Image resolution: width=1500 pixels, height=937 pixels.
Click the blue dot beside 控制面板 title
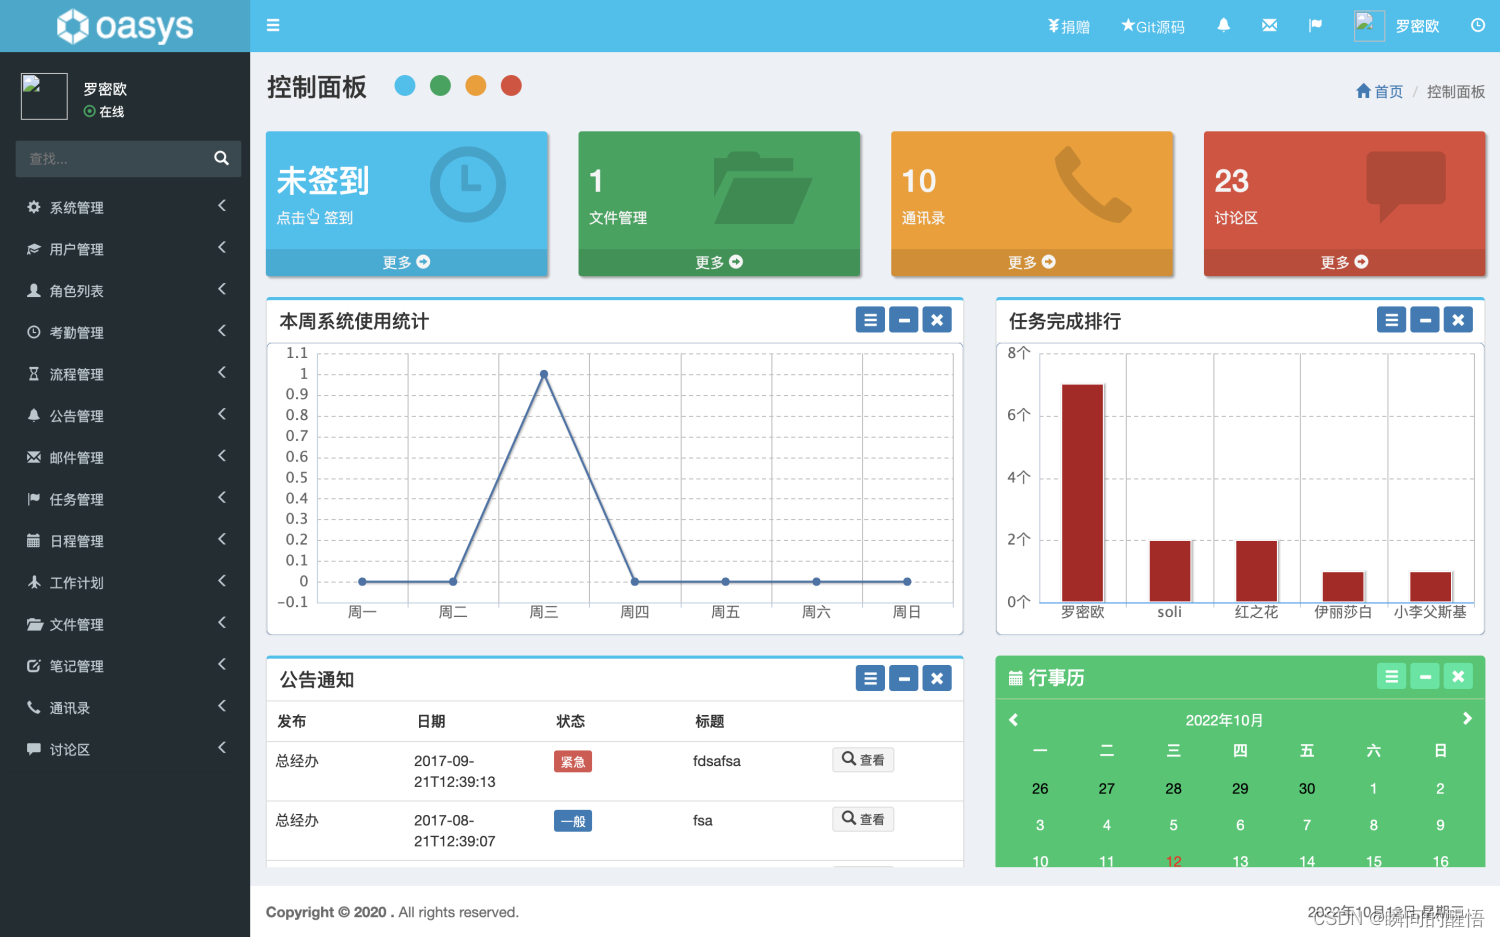click(x=405, y=86)
